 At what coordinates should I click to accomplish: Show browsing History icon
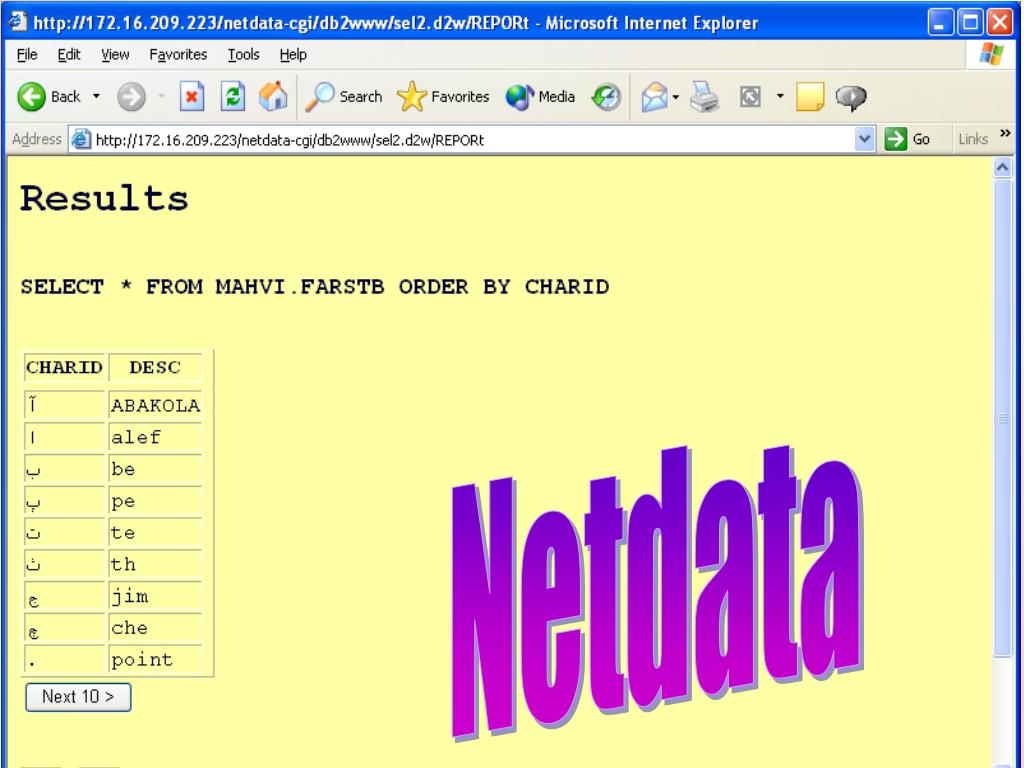[606, 97]
